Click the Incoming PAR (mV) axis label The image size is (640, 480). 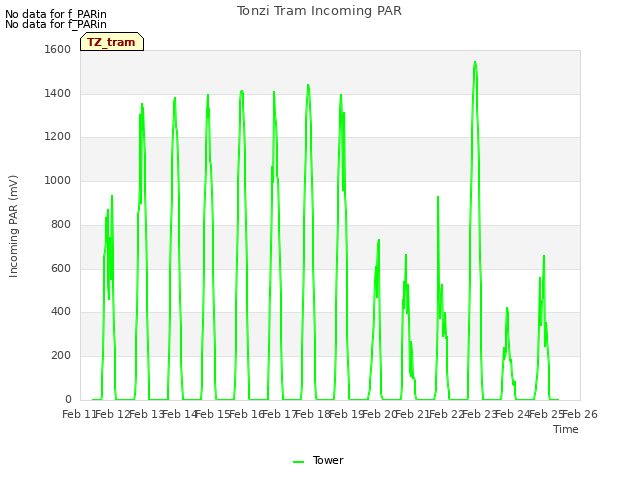(13, 227)
